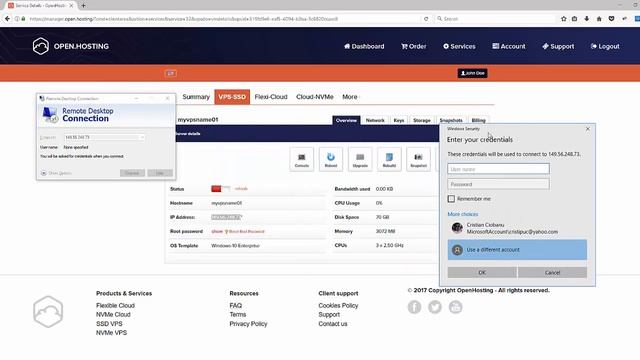Open the SSD VPS footer link
Viewport: 640px width, 360px height.
(109, 324)
